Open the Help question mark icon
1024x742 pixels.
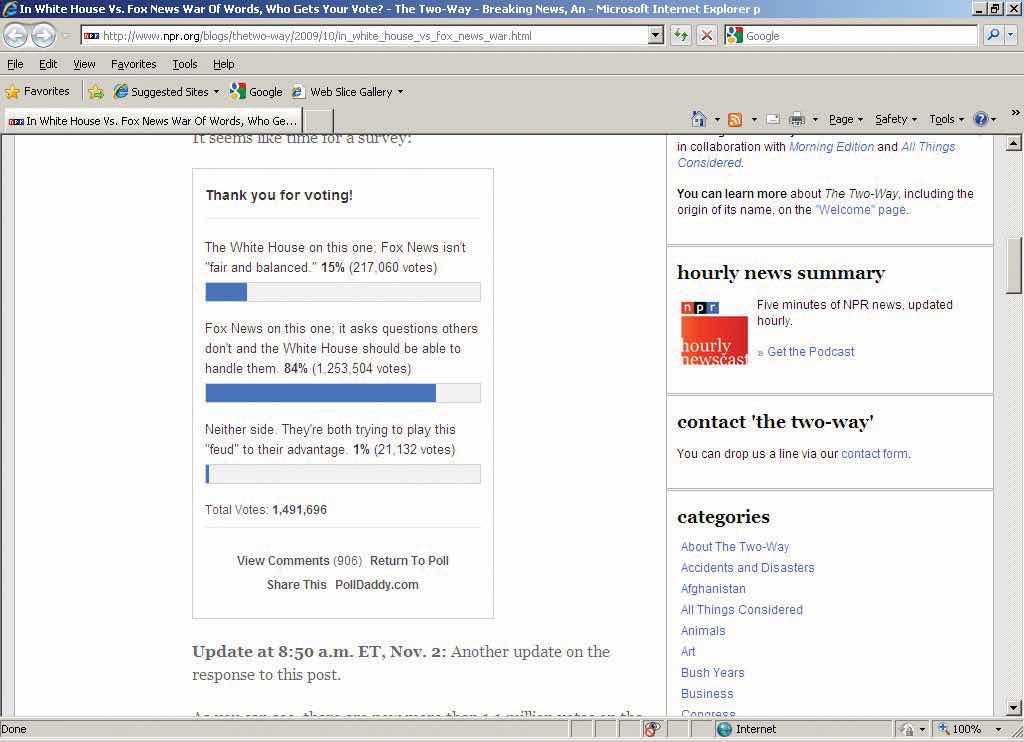point(980,119)
